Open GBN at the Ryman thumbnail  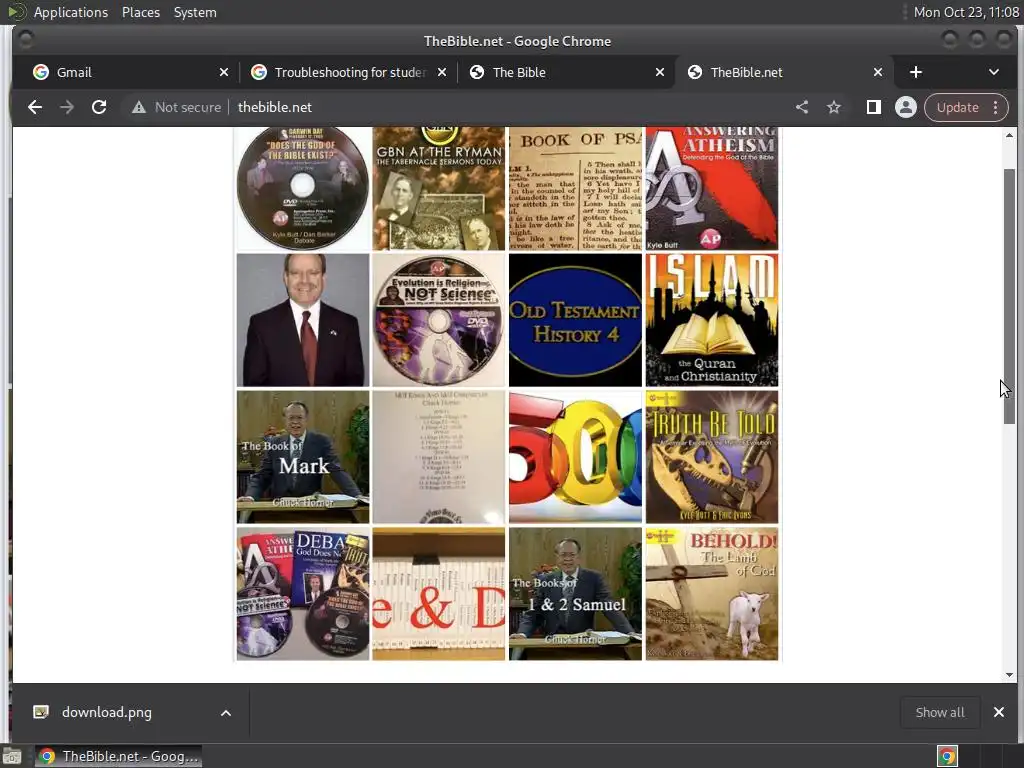(438, 188)
